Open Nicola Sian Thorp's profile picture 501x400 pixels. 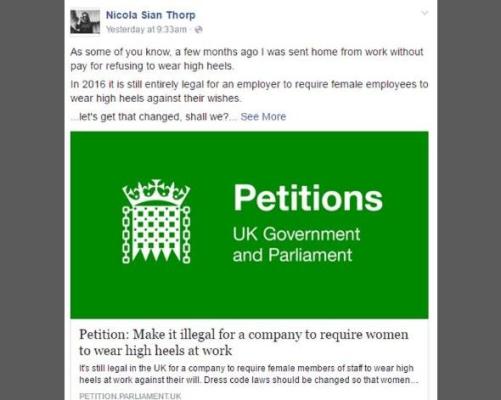85,22
